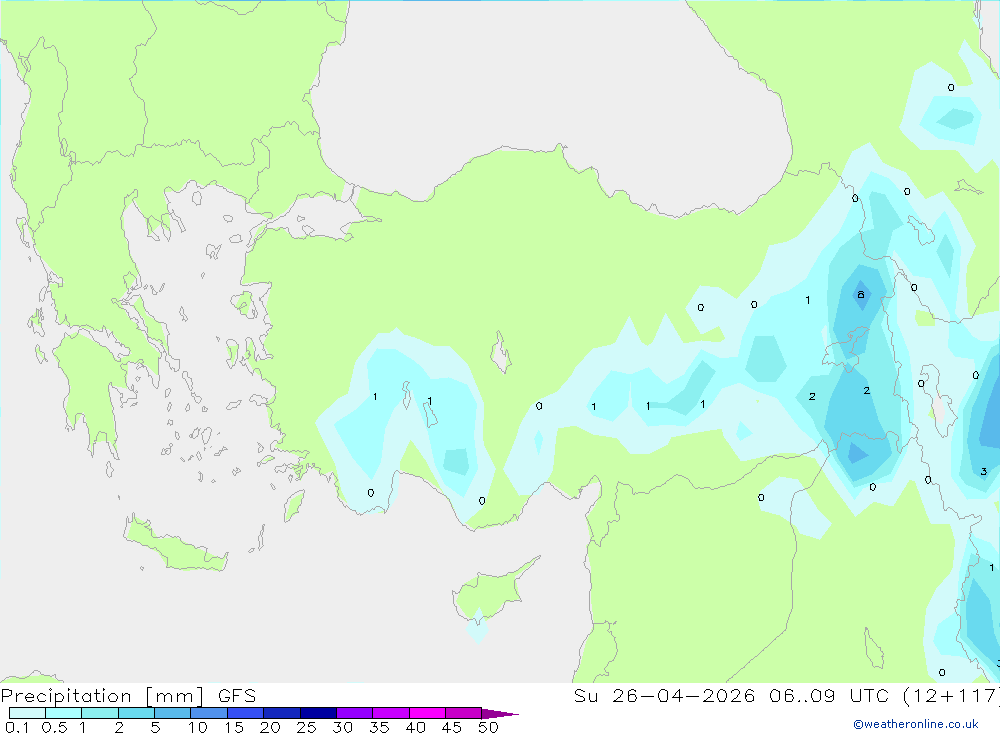
Task: Click the '(12+117)' forecast offset text
Action: tap(951, 696)
